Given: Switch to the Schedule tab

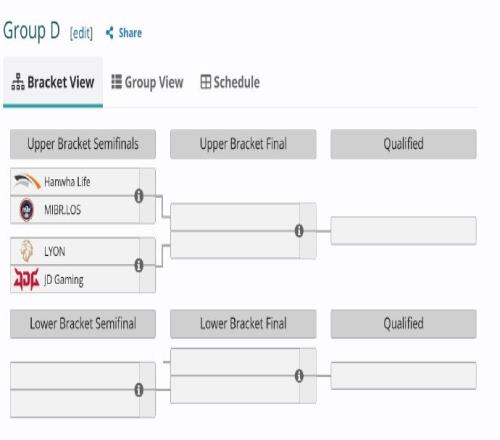Looking at the screenshot, I should (230, 82).
